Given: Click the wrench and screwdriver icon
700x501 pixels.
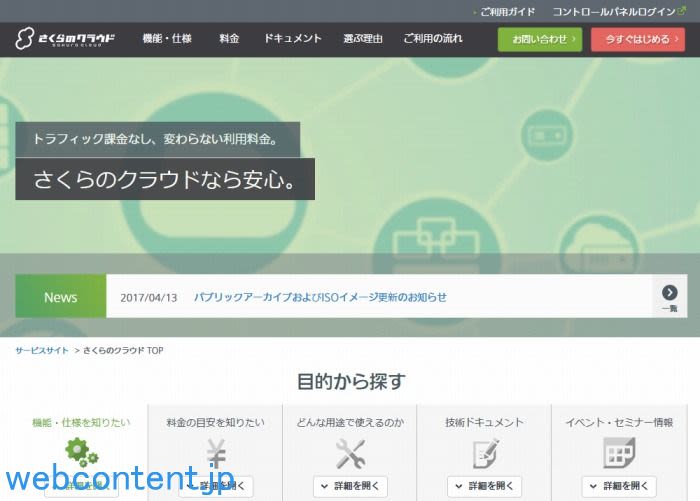Looking at the screenshot, I should tap(350, 453).
